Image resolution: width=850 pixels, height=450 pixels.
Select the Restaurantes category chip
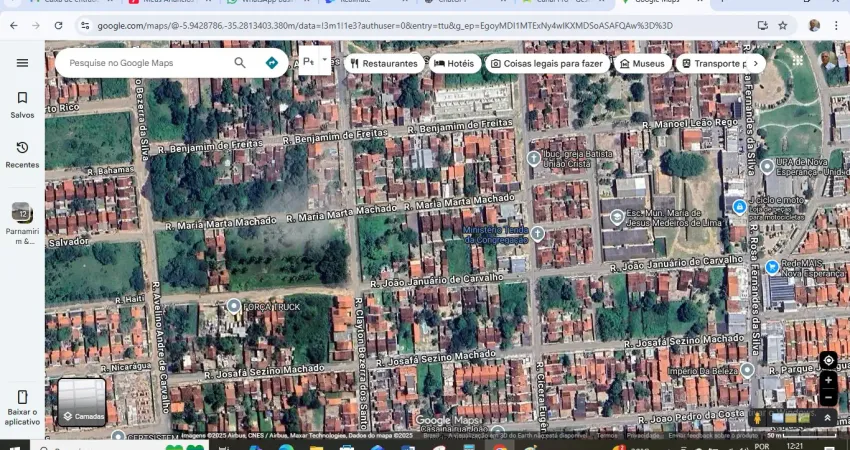tap(384, 63)
